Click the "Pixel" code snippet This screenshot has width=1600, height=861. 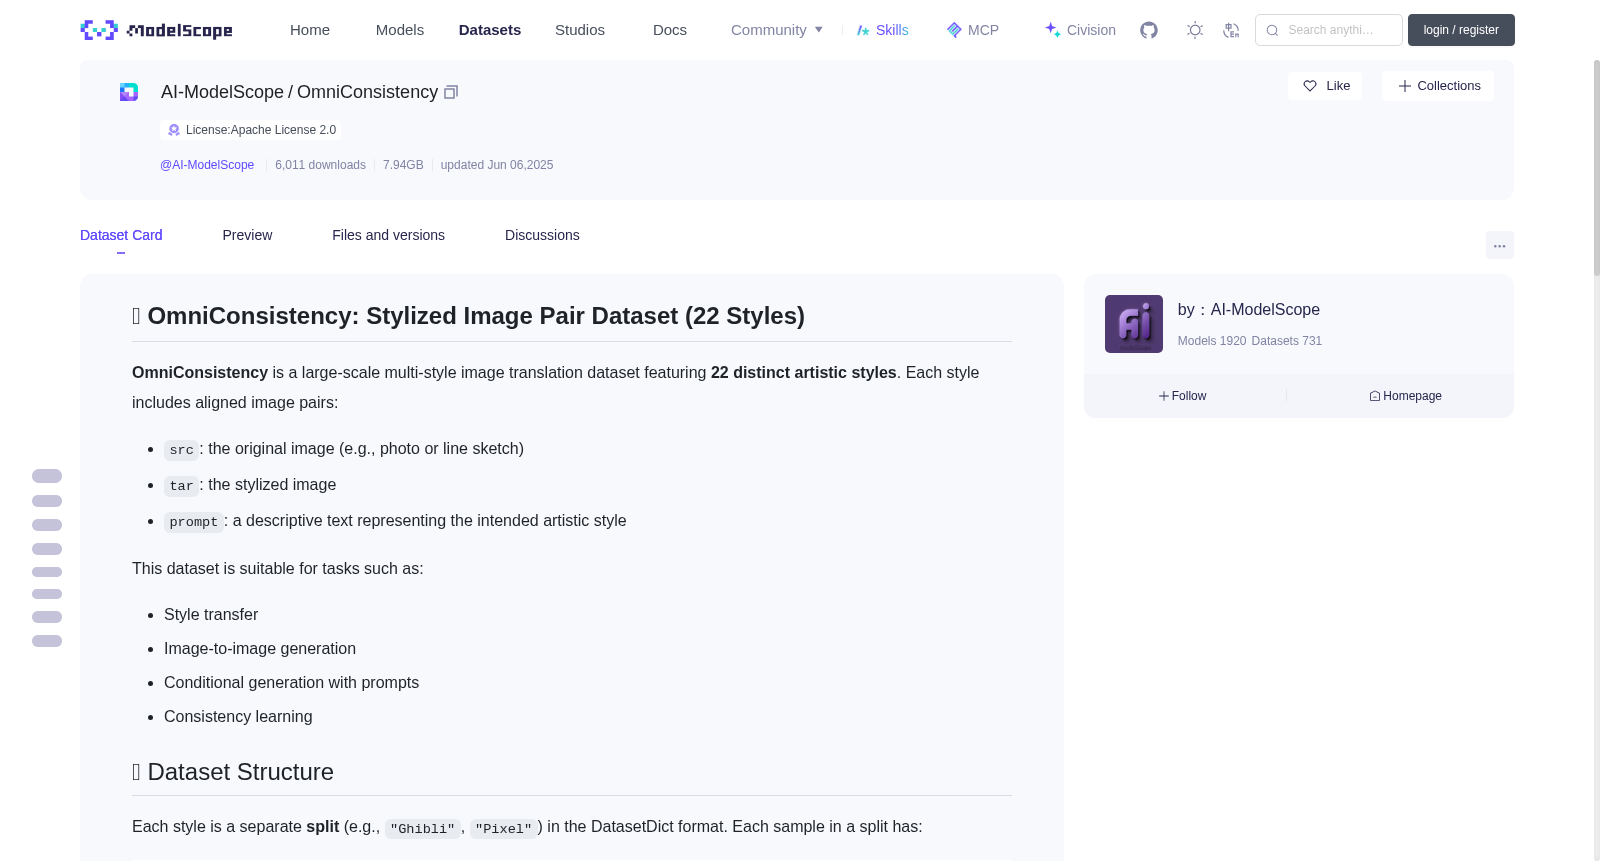tap(503, 828)
